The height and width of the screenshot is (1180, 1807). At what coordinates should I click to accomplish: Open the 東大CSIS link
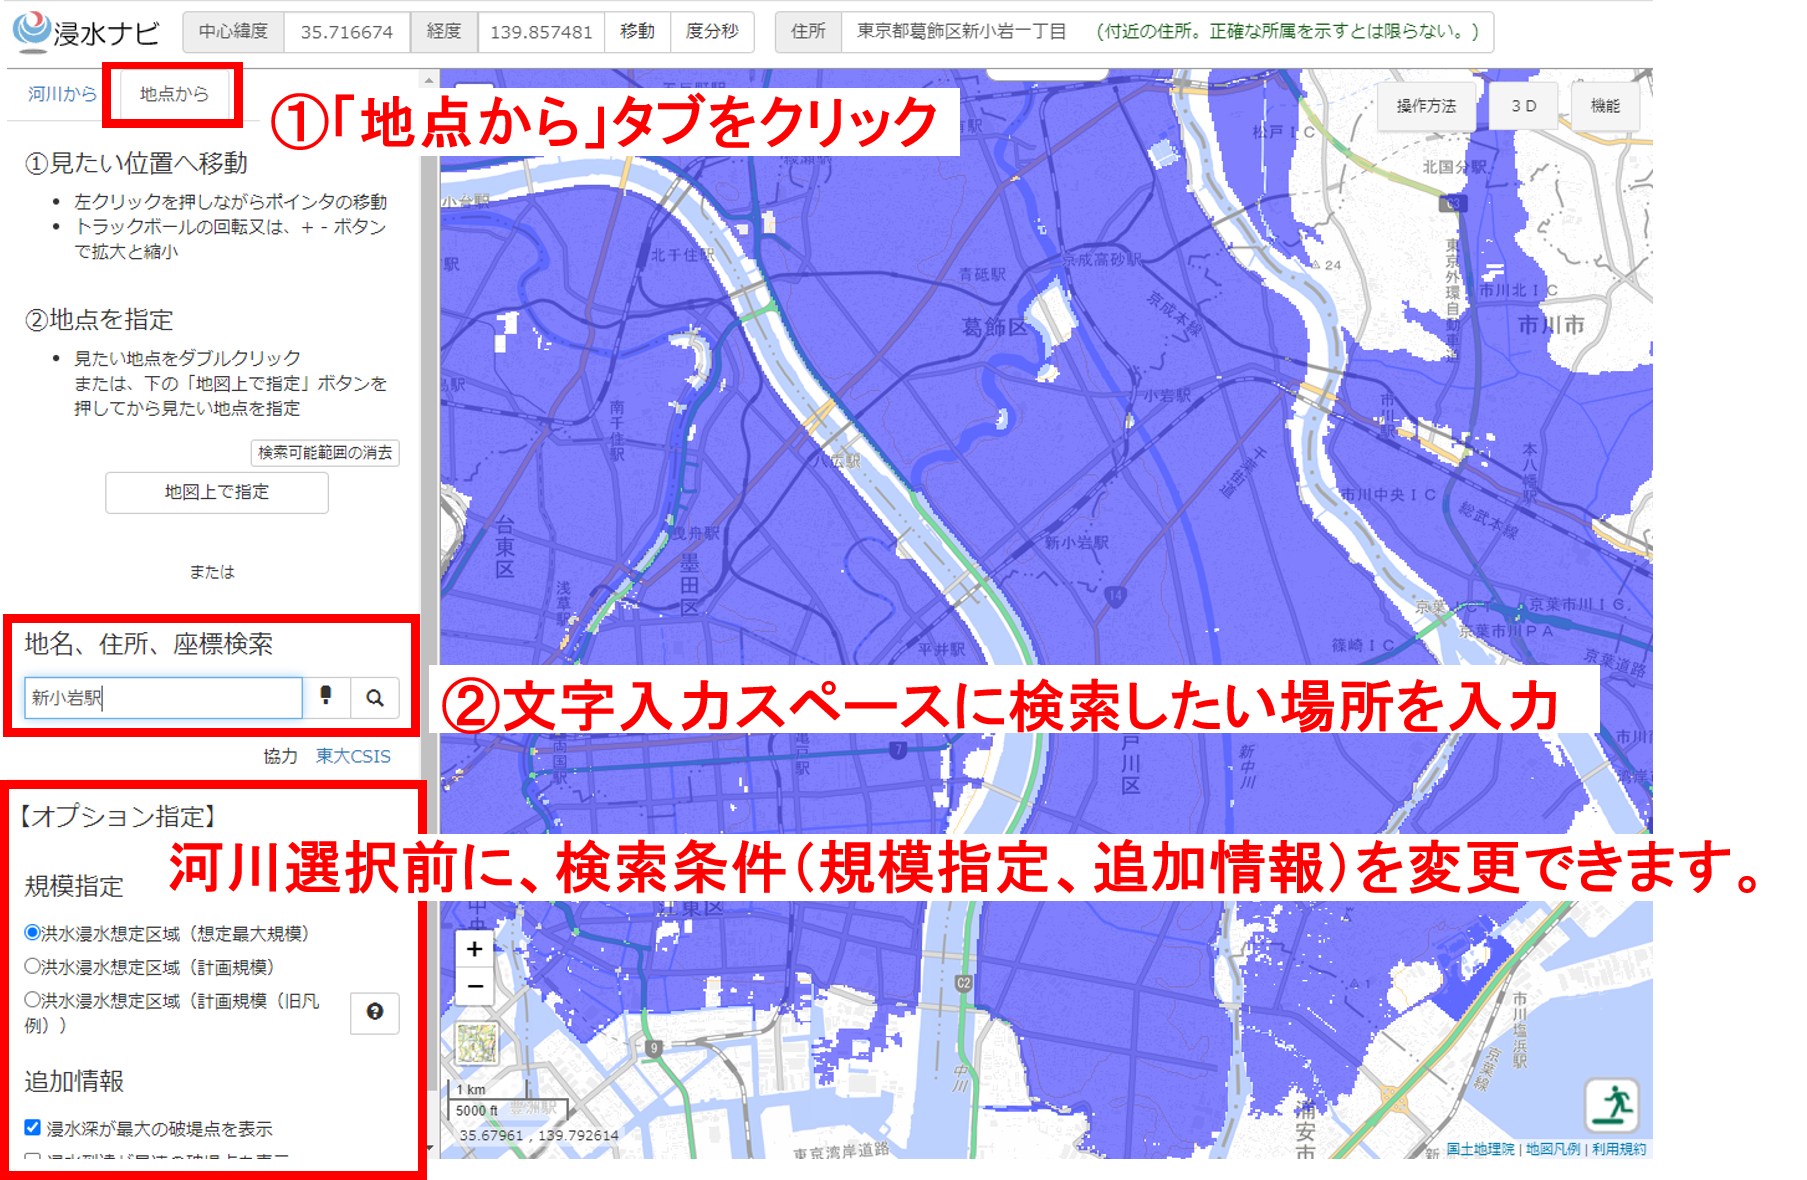pos(353,756)
